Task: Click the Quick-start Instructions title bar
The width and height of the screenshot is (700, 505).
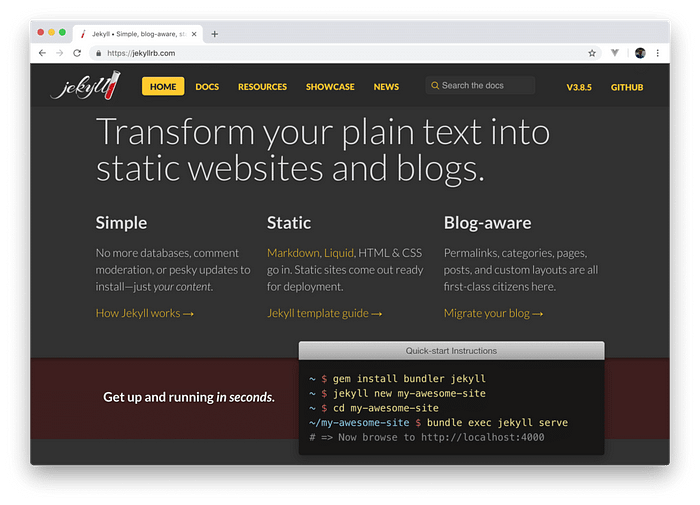Action: click(451, 351)
